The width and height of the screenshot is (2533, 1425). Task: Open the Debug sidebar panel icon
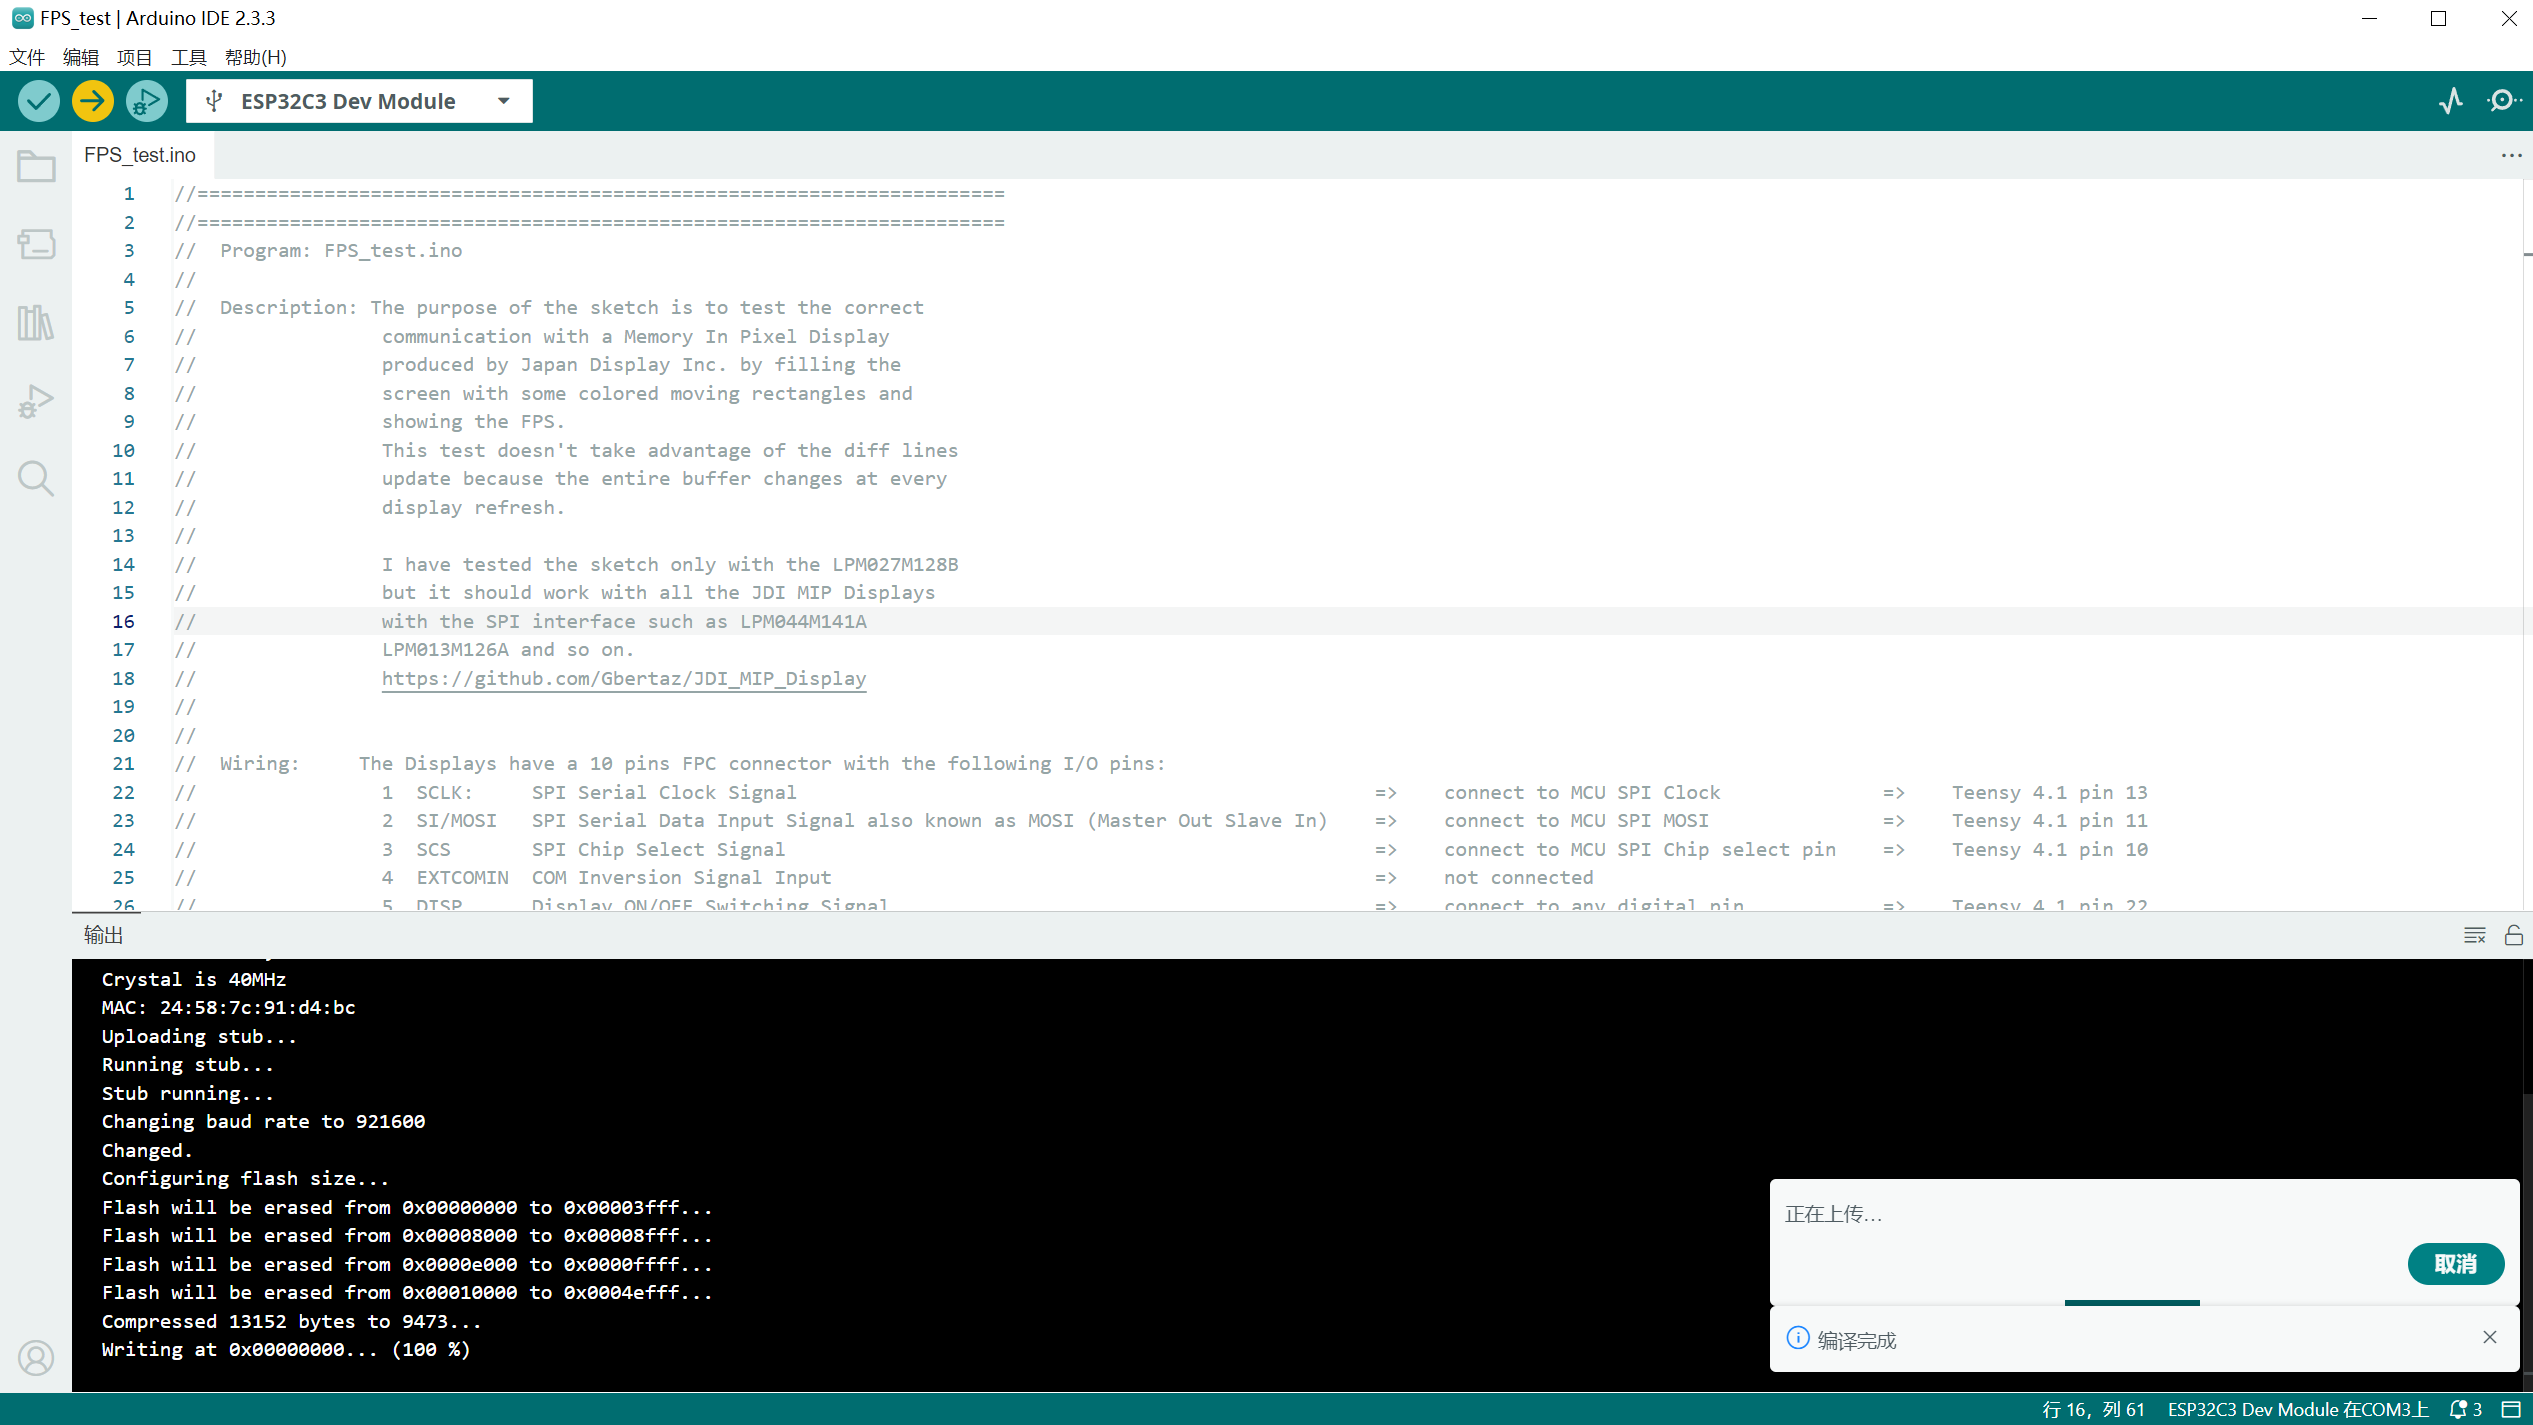[36, 401]
